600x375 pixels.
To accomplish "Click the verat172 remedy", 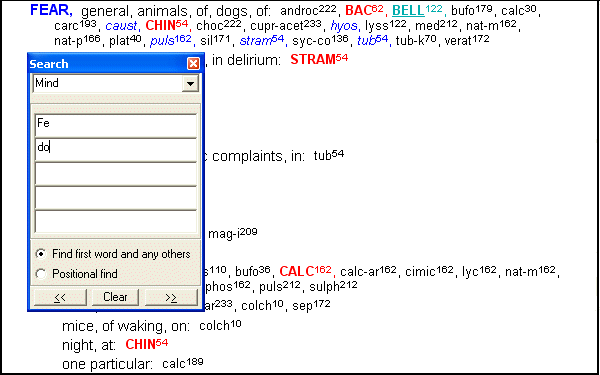I will pyautogui.click(x=466, y=40).
